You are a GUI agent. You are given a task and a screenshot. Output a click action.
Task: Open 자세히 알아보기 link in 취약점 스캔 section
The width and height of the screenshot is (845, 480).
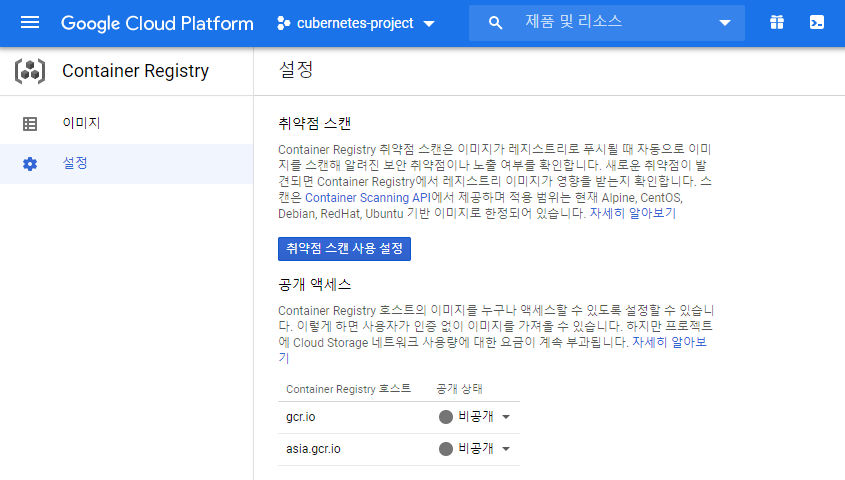[633, 213]
